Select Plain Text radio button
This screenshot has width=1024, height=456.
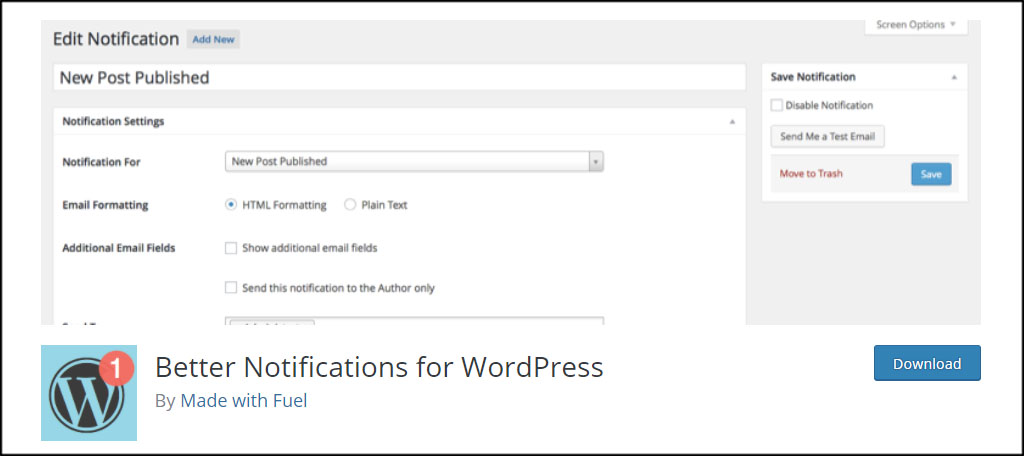(350, 204)
